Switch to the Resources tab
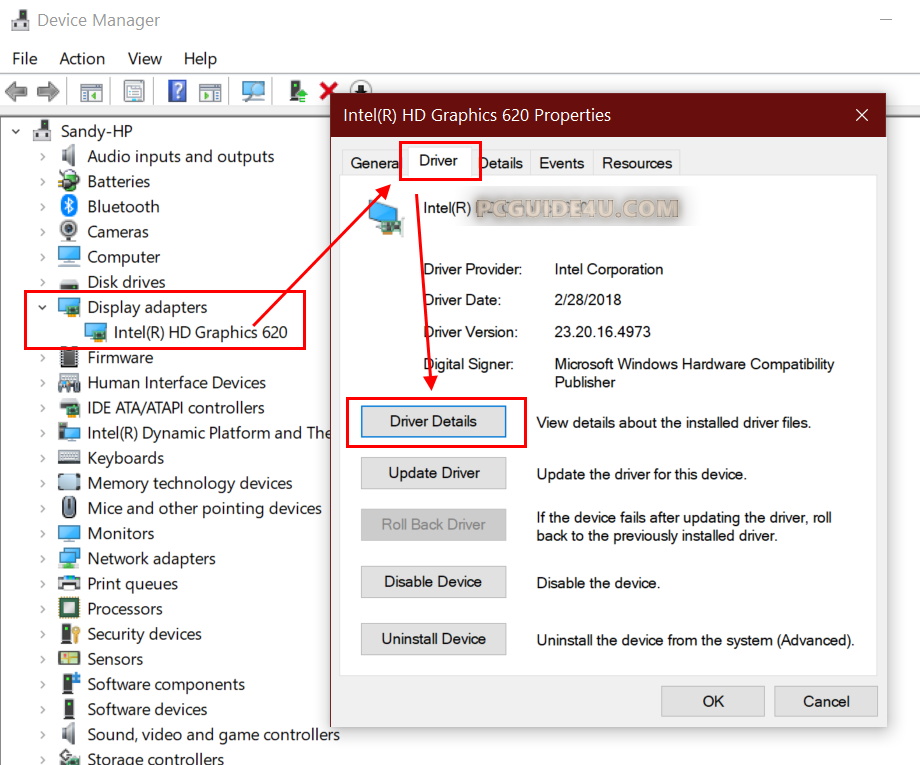Viewport: 920px width, 765px height. [x=637, y=163]
